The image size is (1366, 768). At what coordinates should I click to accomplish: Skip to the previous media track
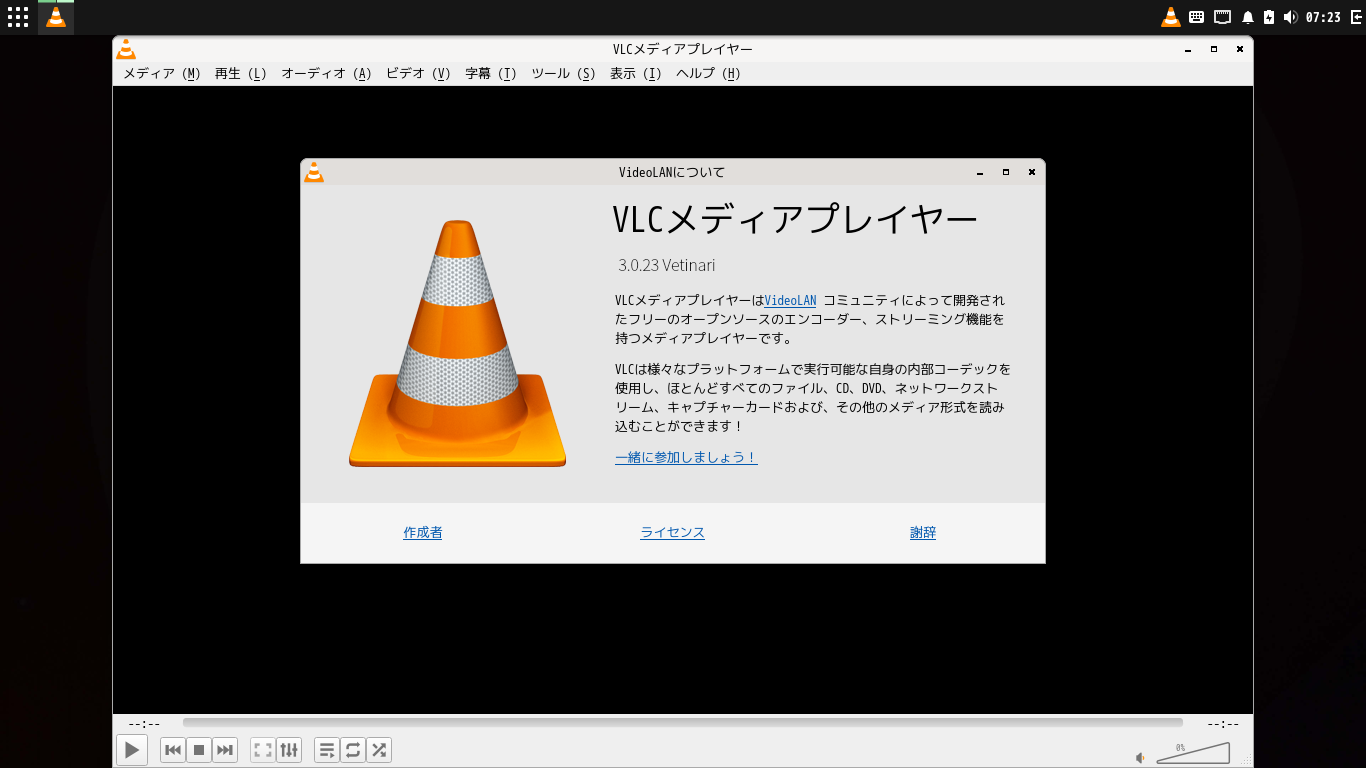click(173, 750)
